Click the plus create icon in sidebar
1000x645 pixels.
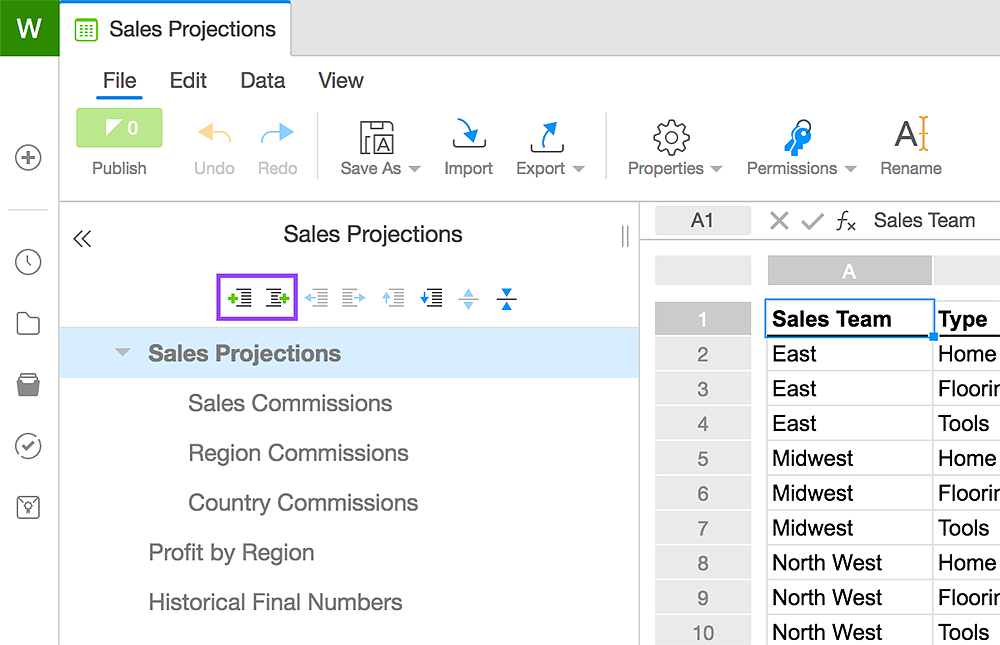pos(28,158)
